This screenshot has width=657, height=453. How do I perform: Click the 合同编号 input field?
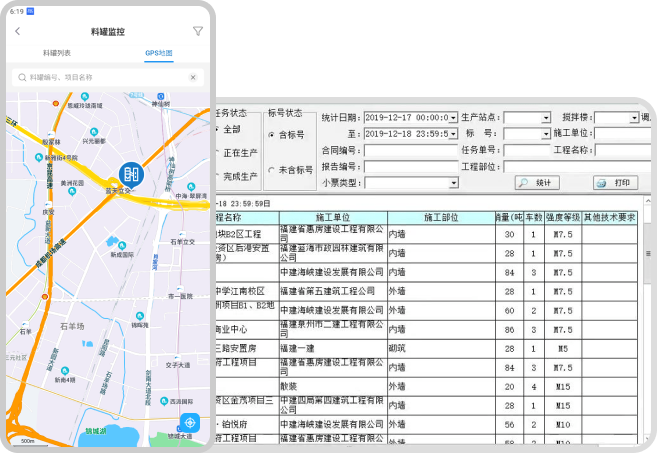[x=411, y=150]
